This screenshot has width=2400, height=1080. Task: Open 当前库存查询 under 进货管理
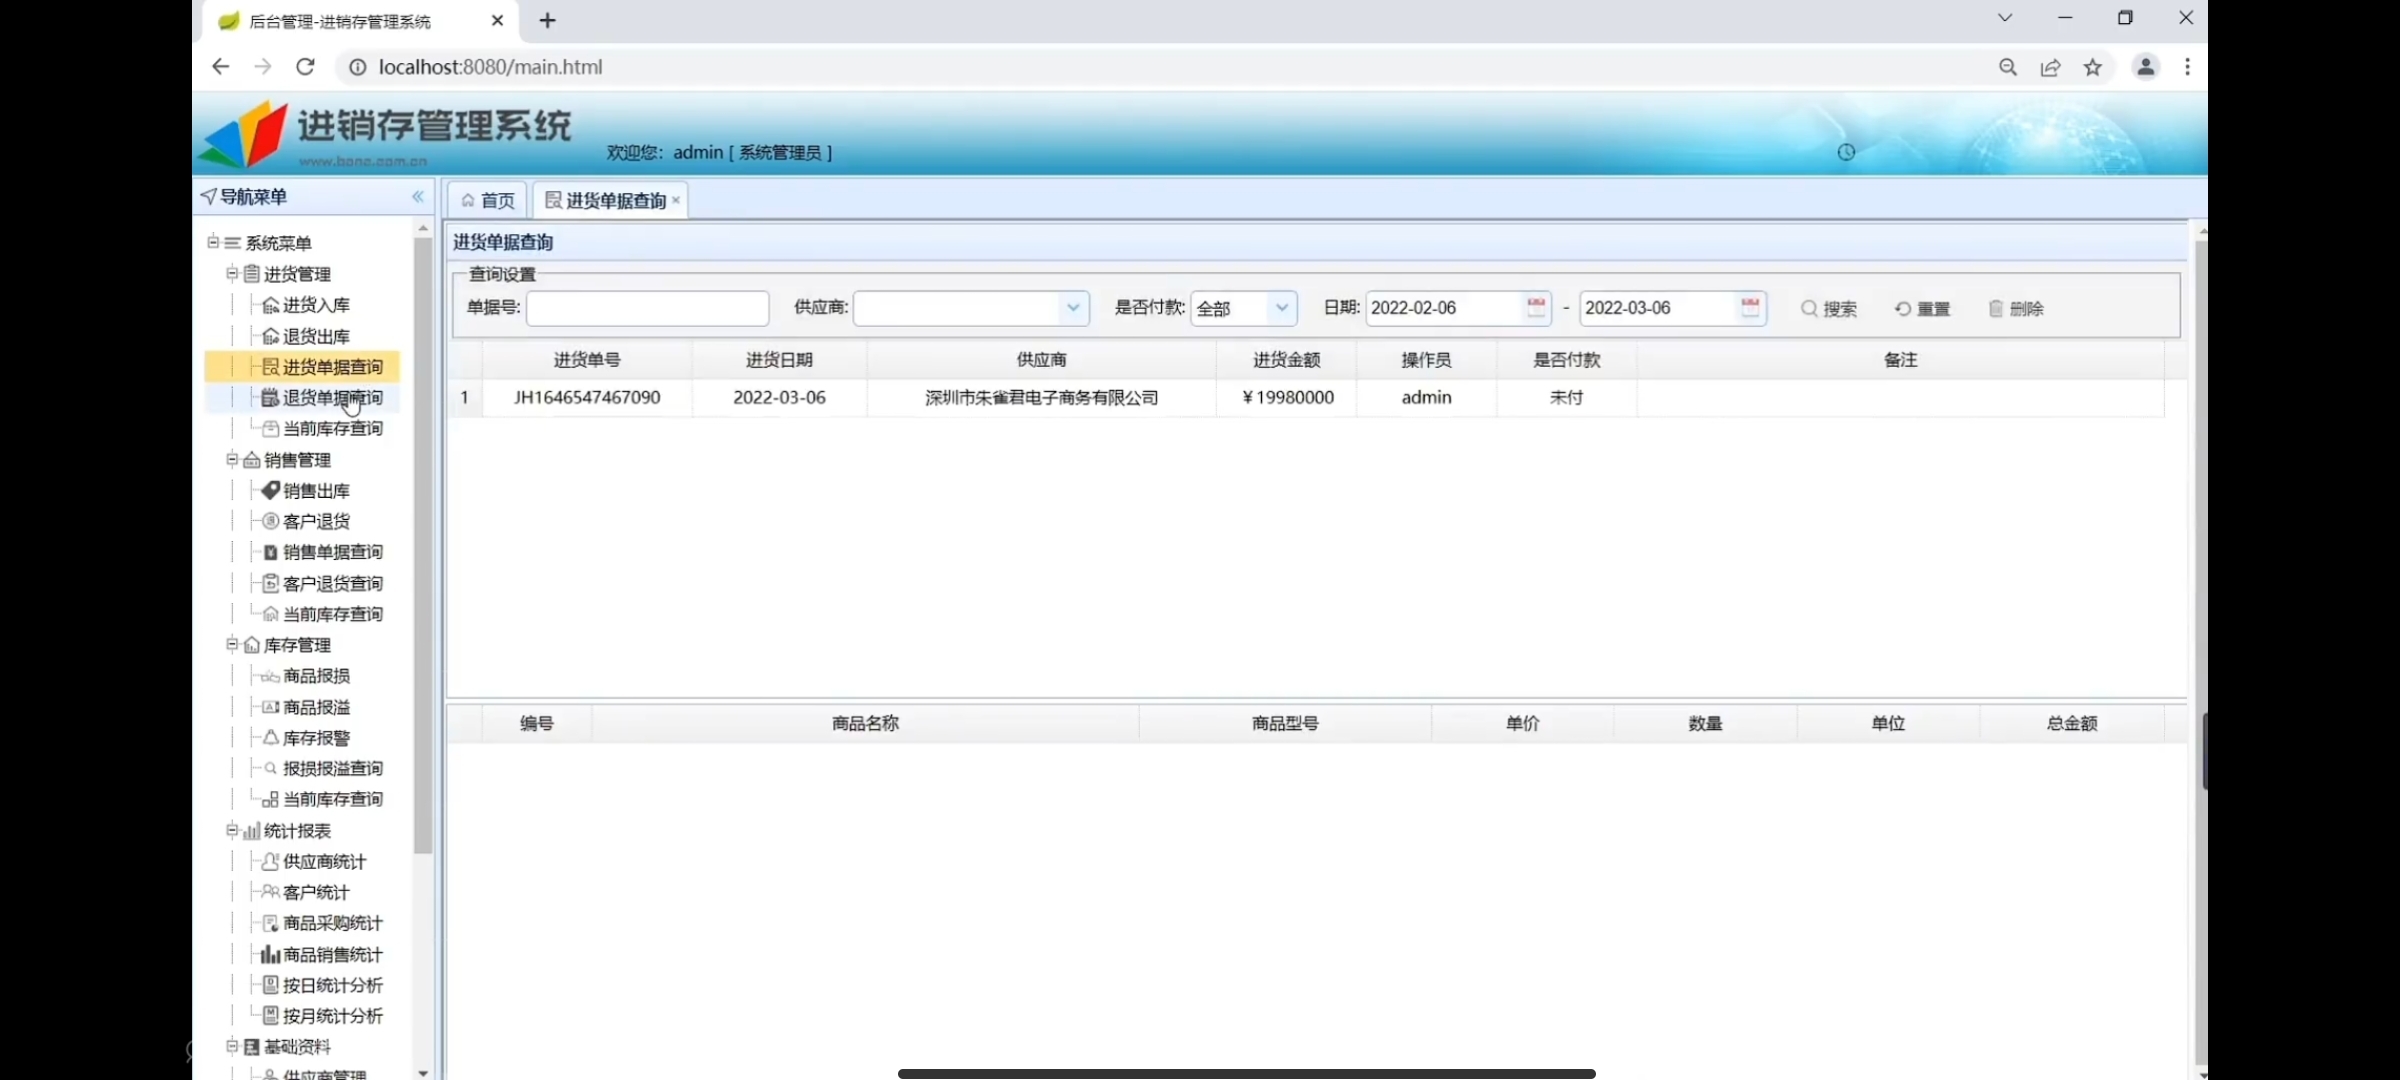(x=332, y=428)
